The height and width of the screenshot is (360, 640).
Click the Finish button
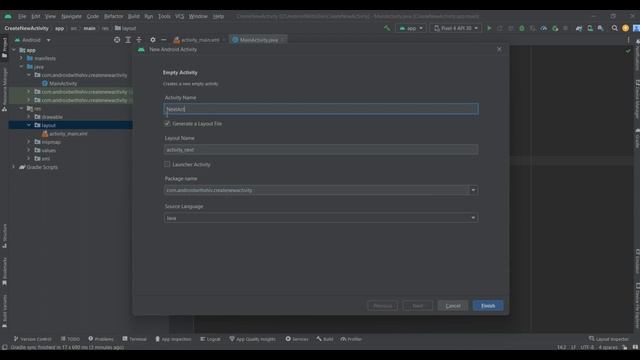pyautogui.click(x=488, y=306)
